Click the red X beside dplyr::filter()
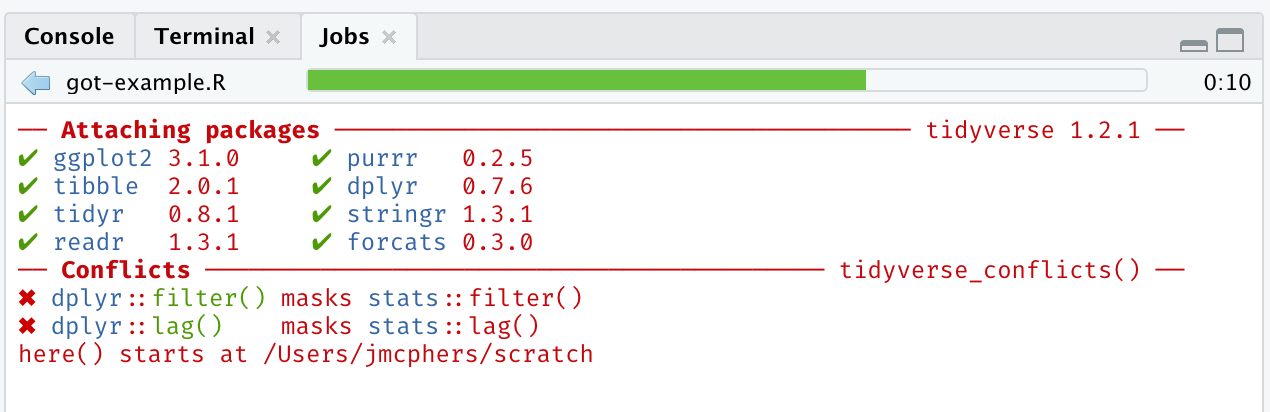 [28, 298]
